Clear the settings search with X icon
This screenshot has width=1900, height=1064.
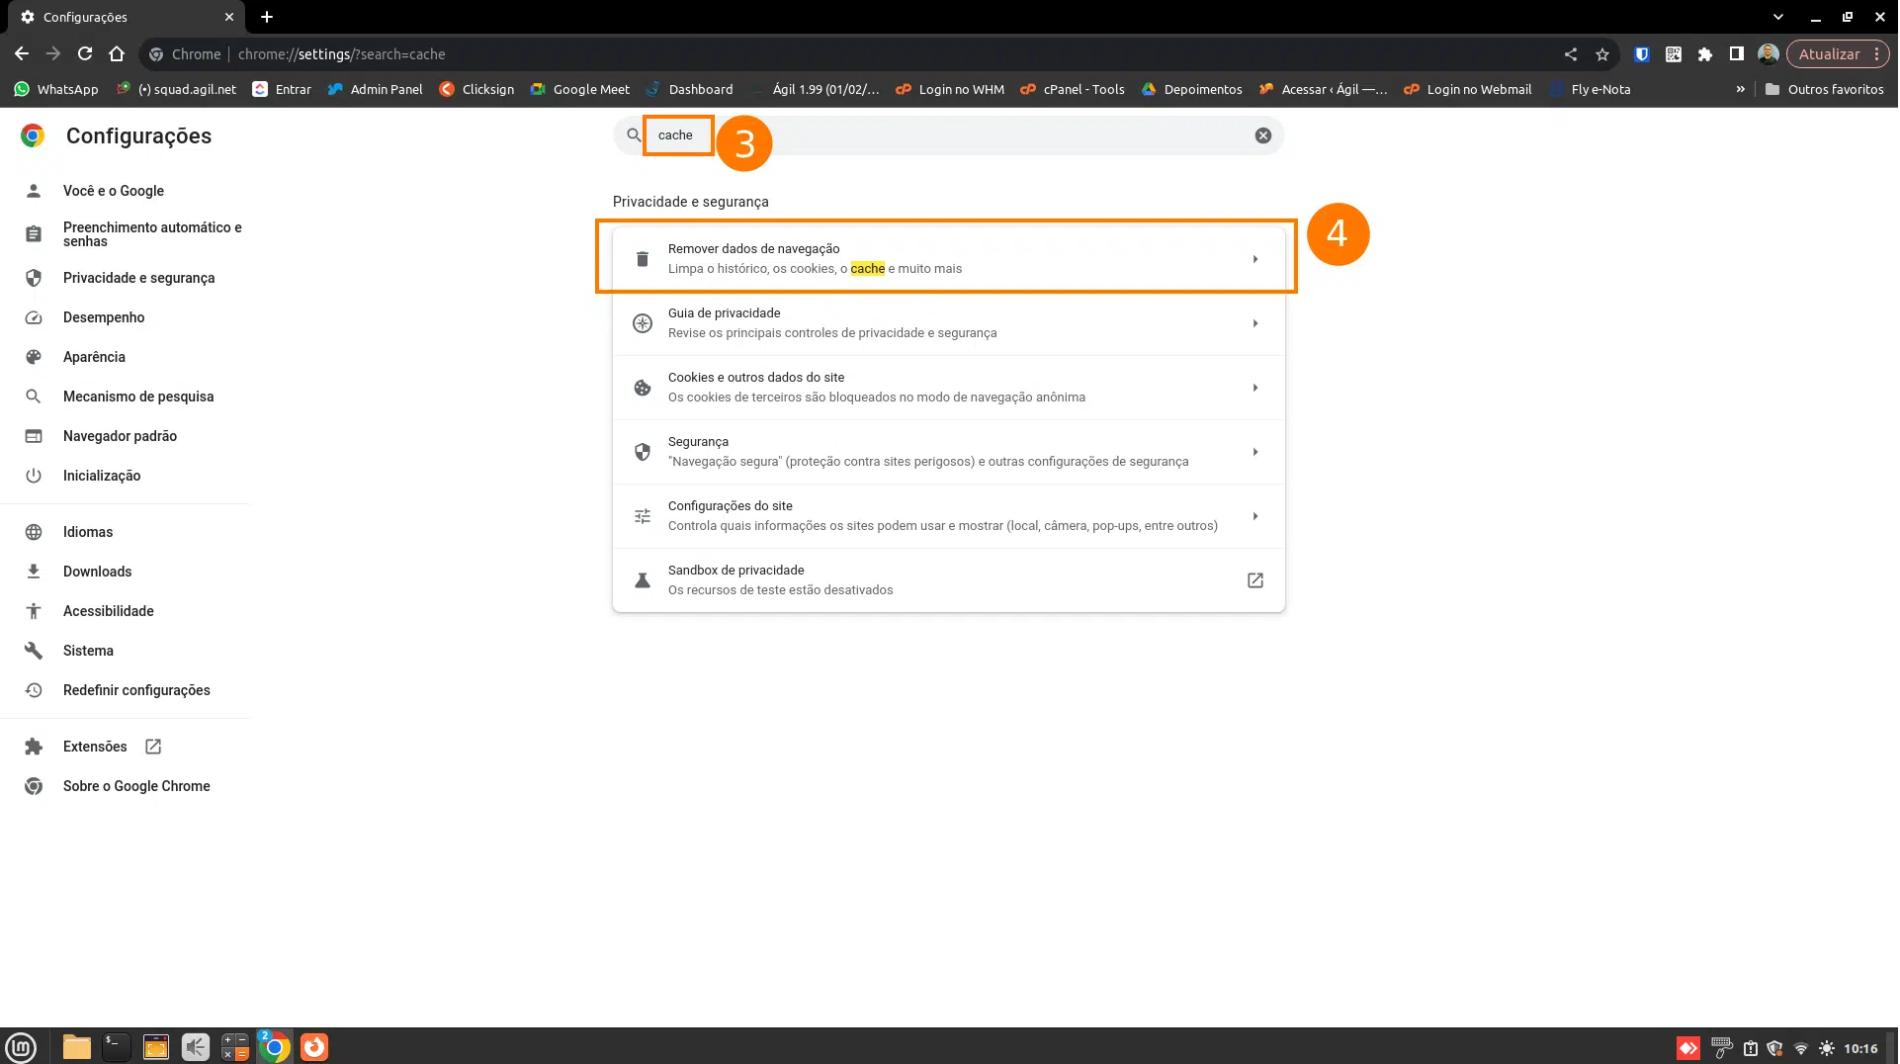pyautogui.click(x=1264, y=135)
